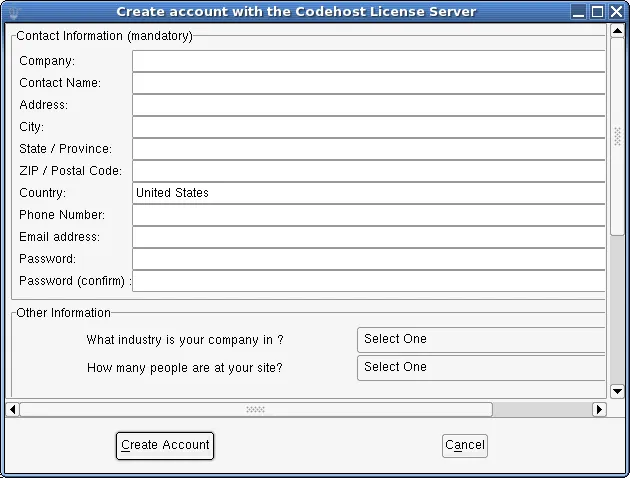This screenshot has height=478, width=630.
Task: Close the Create account window
Action: tap(616, 12)
